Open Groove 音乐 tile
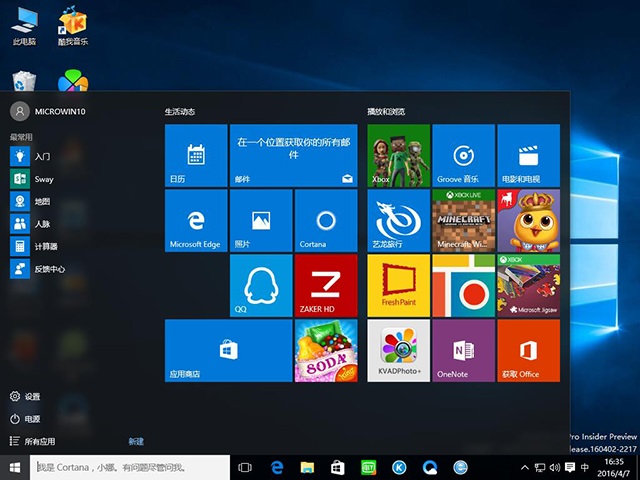 pos(463,155)
